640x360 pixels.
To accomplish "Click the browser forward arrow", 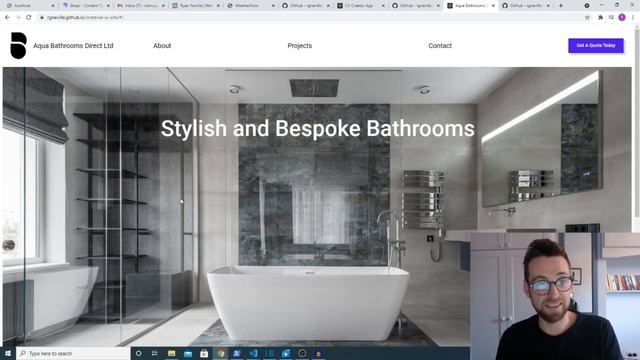I will point(18,18).
